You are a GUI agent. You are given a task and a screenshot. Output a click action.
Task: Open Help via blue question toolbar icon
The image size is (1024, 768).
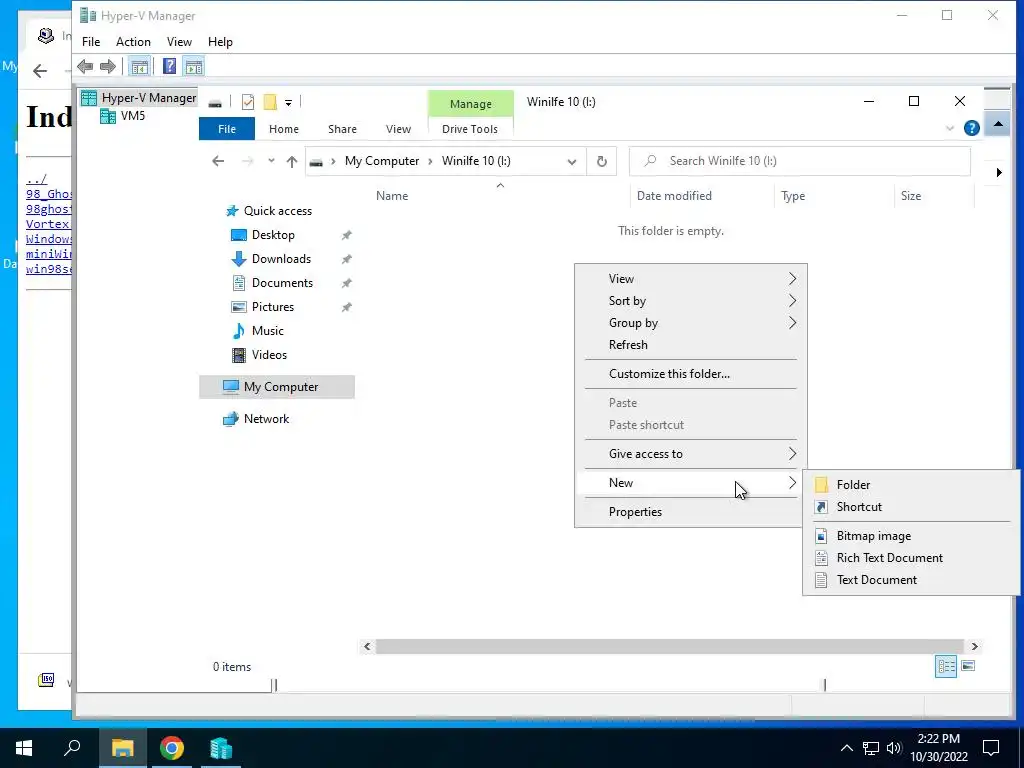pos(169,66)
